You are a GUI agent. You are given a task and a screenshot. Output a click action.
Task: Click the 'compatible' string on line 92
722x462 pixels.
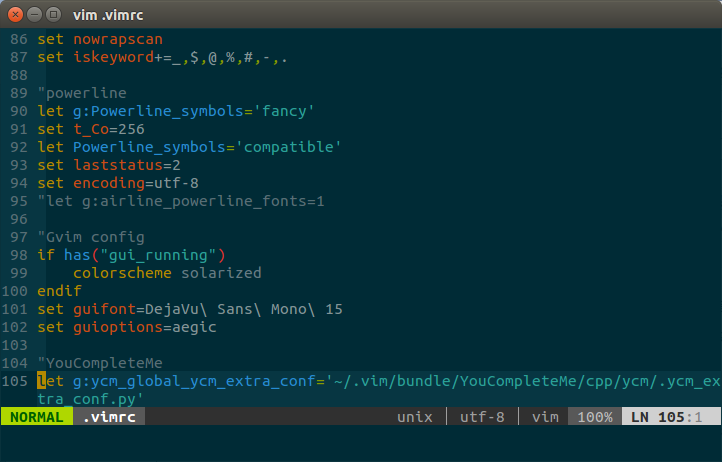pos(289,147)
